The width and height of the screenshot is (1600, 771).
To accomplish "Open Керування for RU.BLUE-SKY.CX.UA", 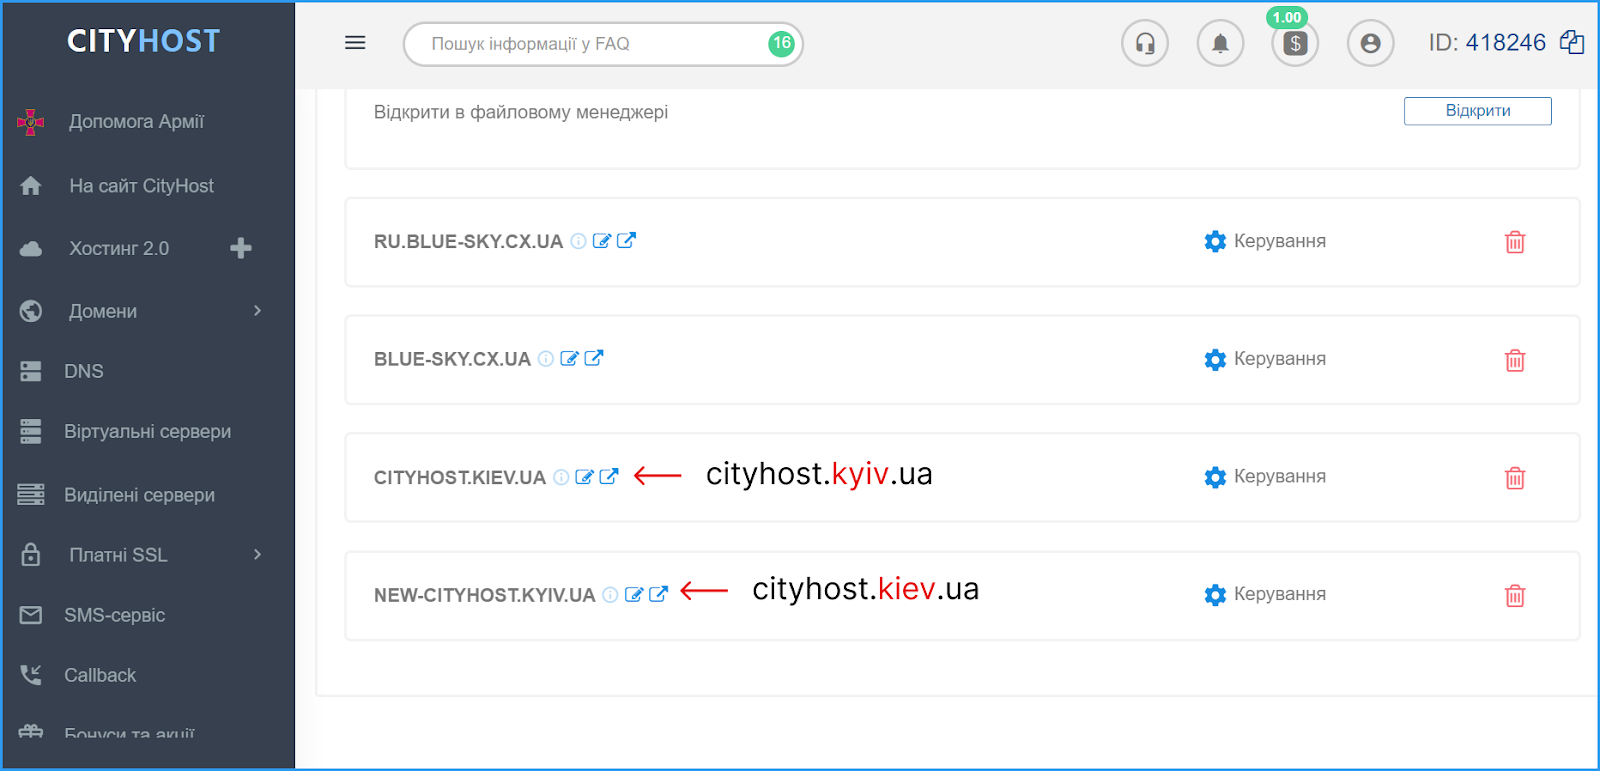I will coord(1265,241).
